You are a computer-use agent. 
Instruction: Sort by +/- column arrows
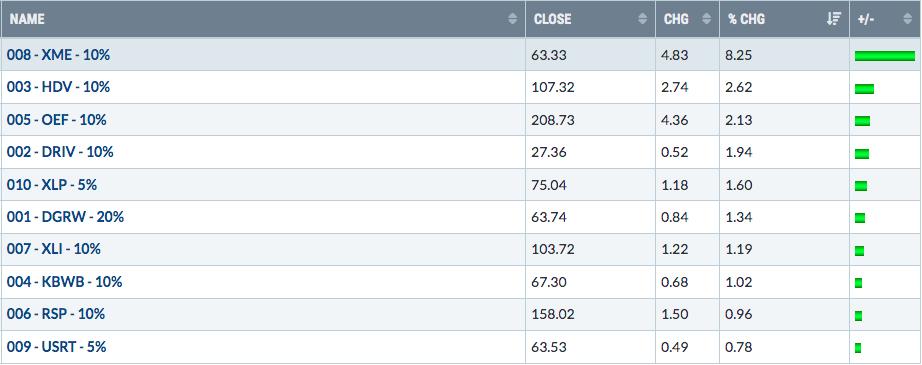point(907,19)
